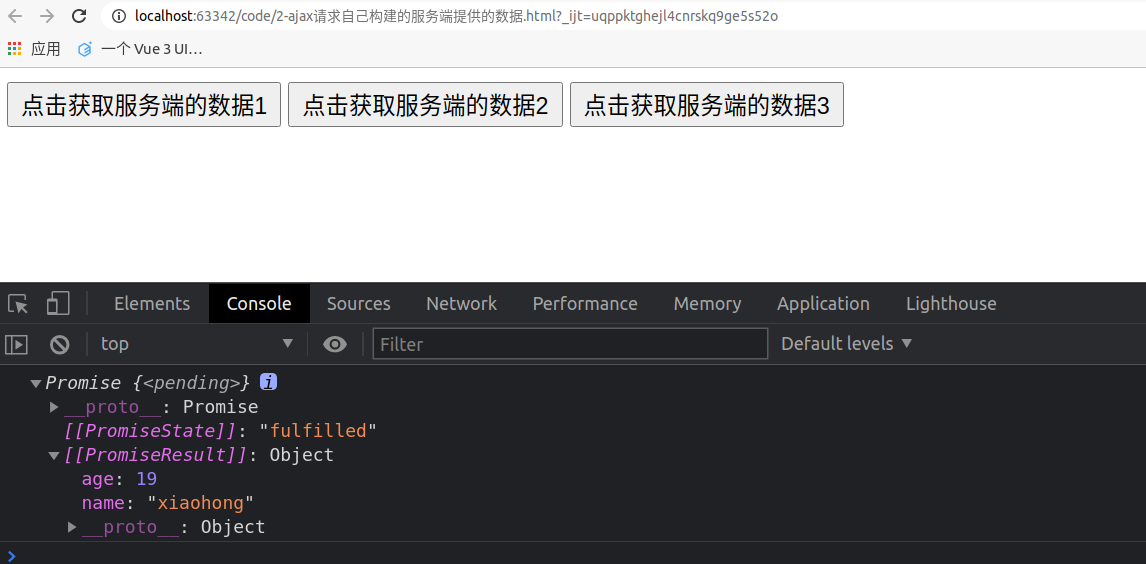Open the apps grid icon in bookmarks bar

point(15,49)
